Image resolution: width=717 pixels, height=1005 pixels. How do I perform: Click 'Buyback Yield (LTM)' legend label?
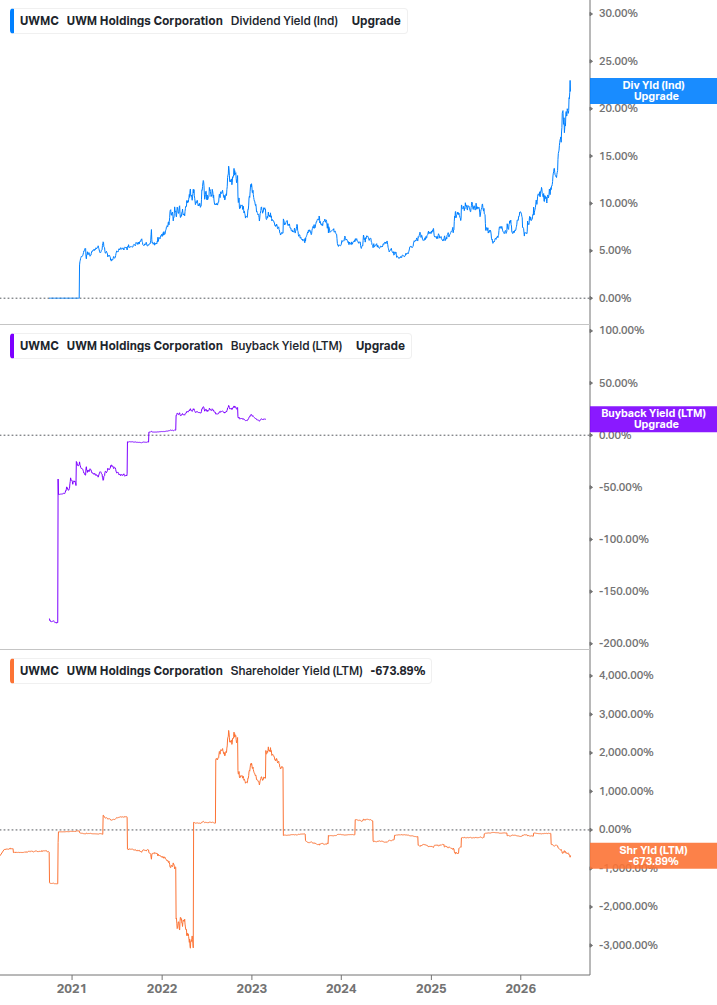tap(286, 345)
